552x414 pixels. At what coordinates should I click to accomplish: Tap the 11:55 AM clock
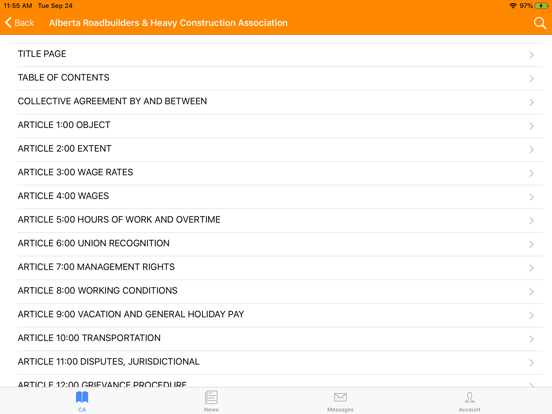point(18,6)
